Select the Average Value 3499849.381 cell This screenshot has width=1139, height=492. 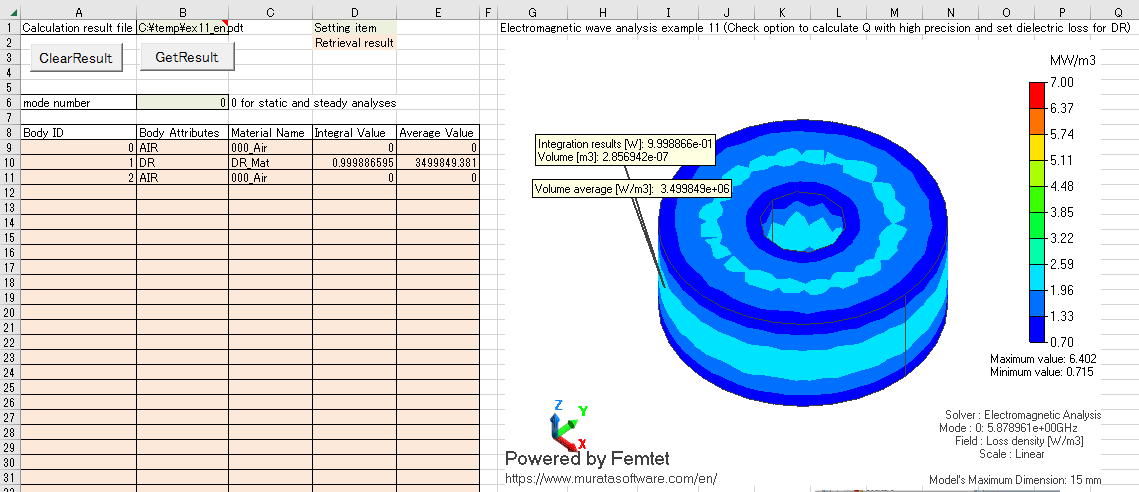(x=438, y=162)
